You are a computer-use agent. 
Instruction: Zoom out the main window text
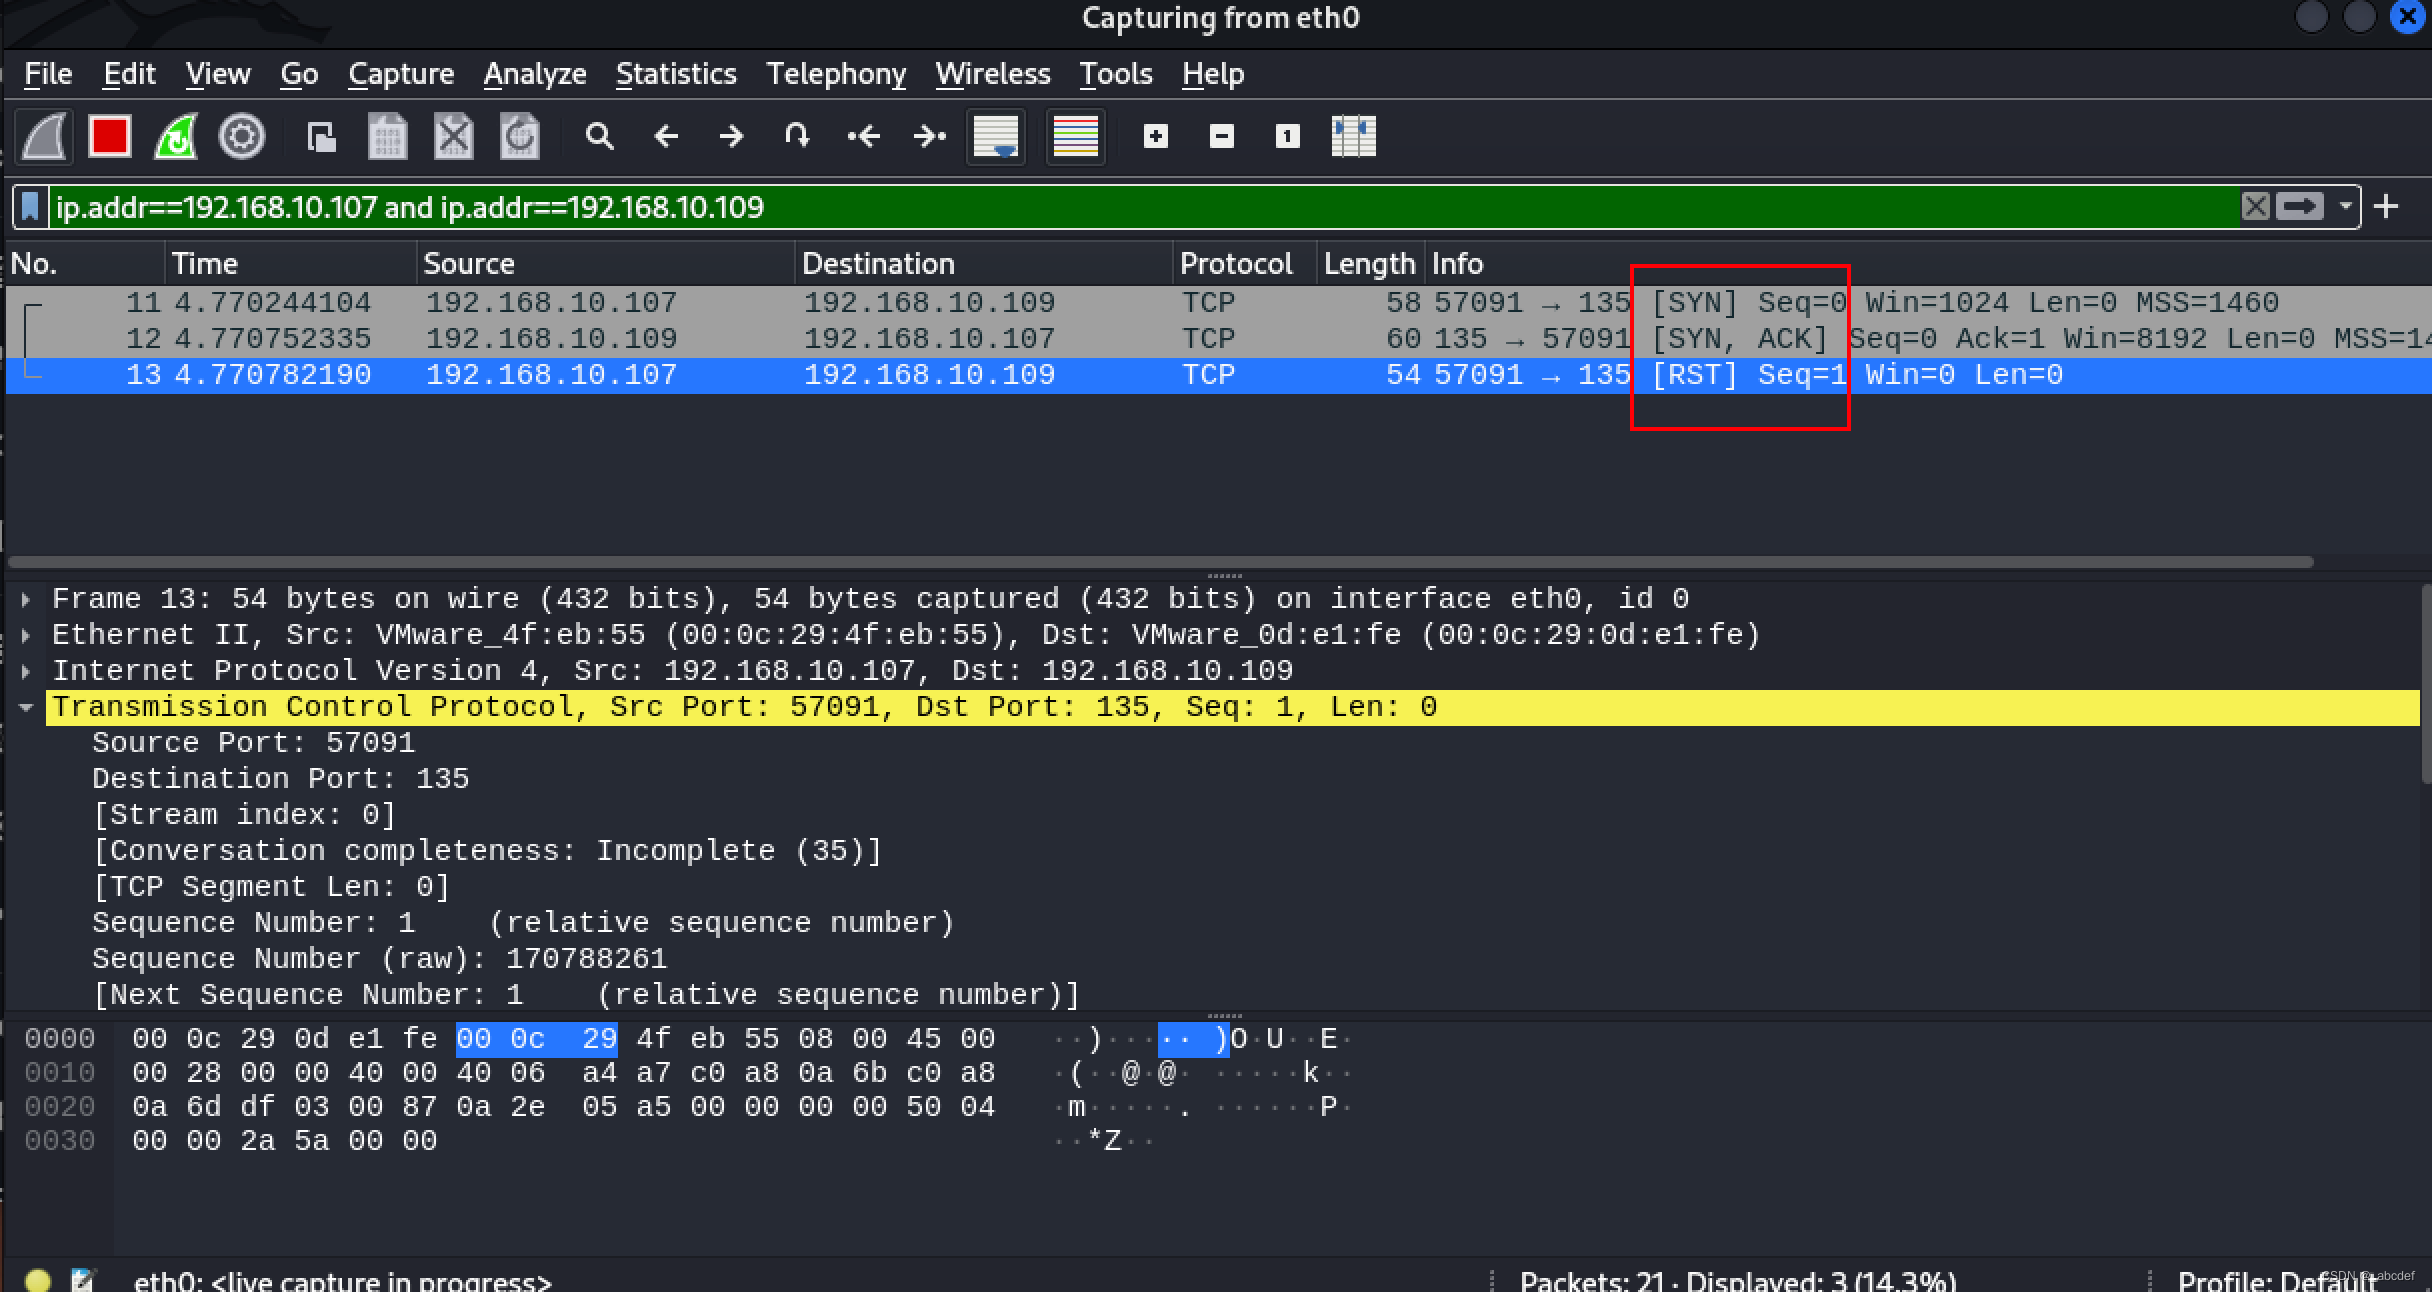(1222, 136)
